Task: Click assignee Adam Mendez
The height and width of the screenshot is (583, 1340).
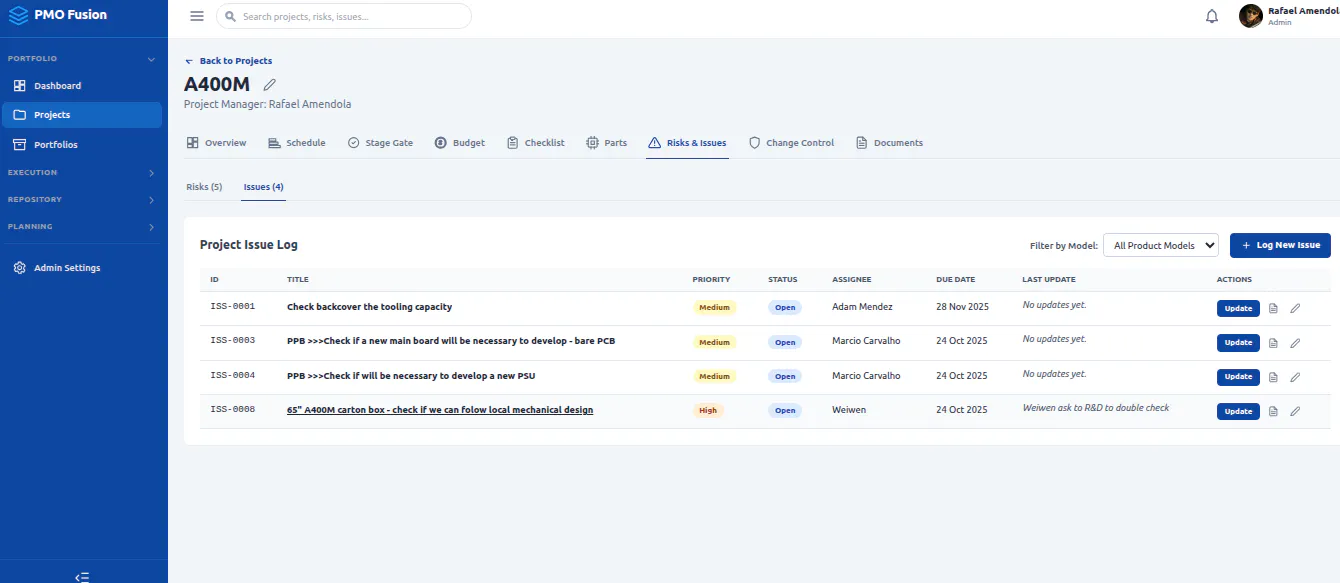Action: pos(862,307)
